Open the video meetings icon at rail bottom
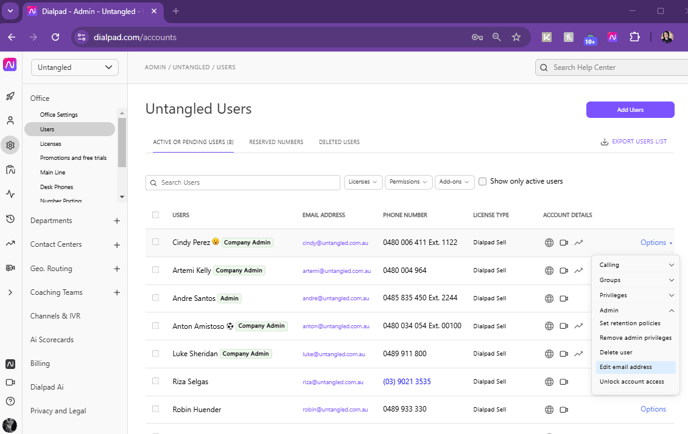688x434 pixels. pyautogui.click(x=10, y=382)
